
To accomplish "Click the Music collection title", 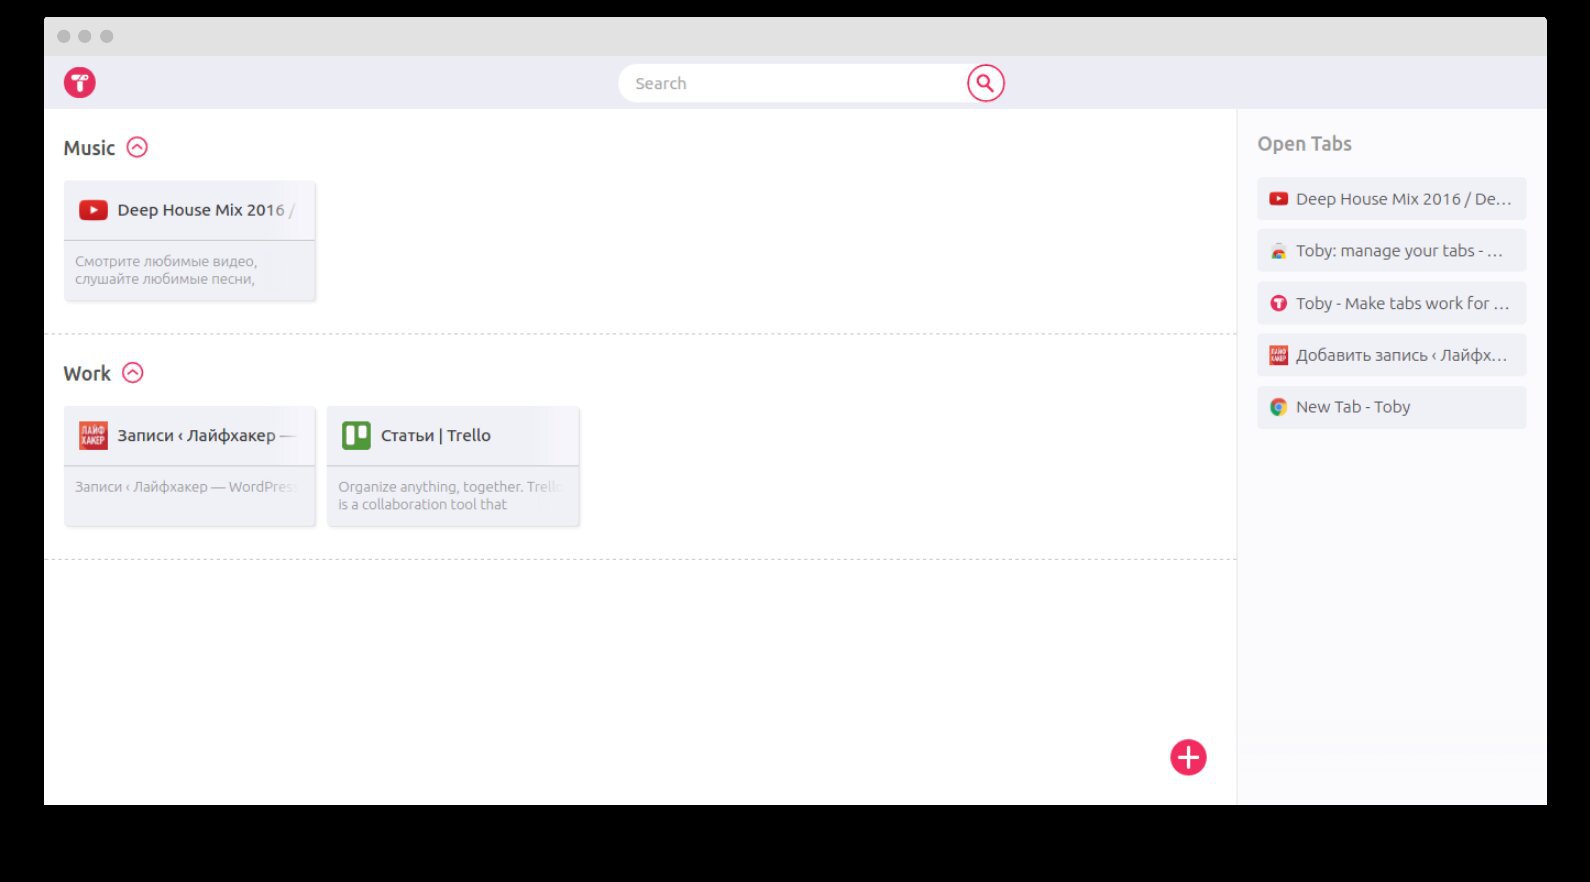I will (x=89, y=148).
